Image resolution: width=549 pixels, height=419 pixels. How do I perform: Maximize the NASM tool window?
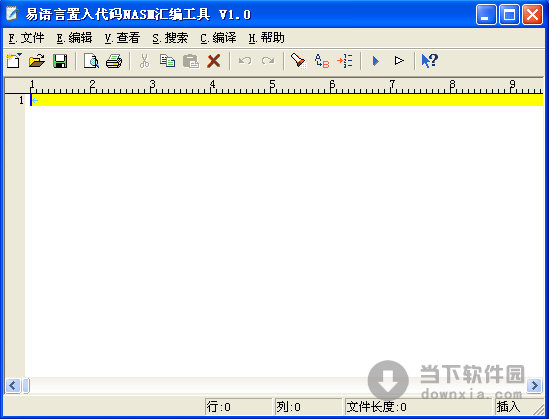tap(509, 15)
